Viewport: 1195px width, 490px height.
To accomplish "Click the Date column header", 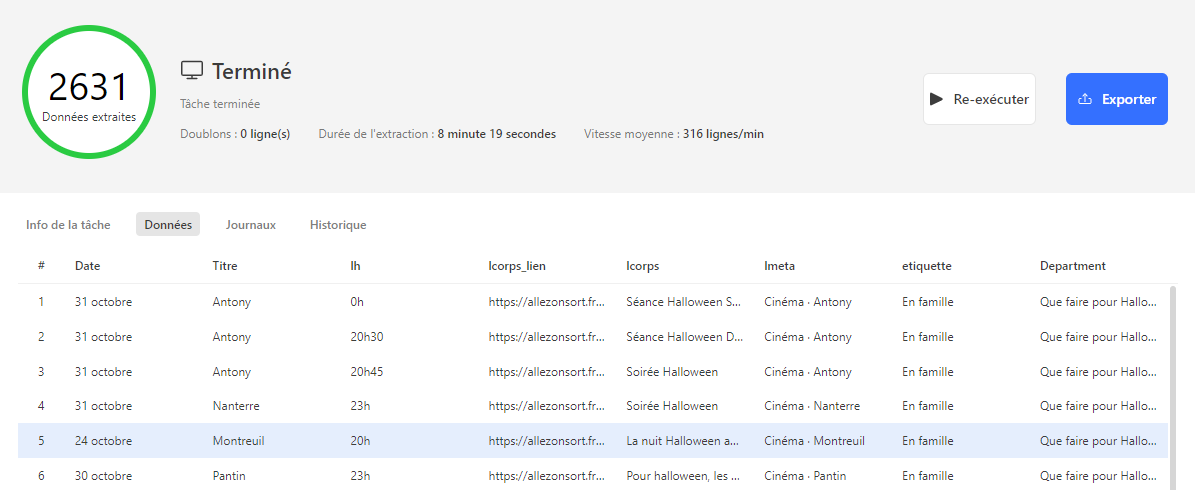I will [x=88, y=266].
